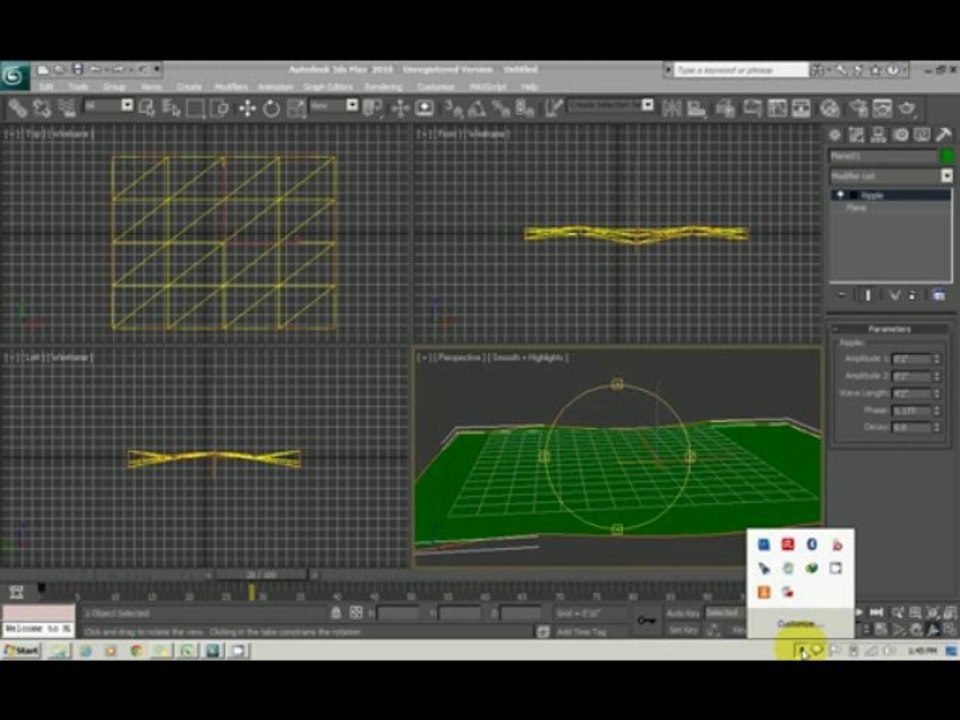960x720 pixels.
Task: Open the Quick Access toolbar customize arrow
Action: coord(157,69)
